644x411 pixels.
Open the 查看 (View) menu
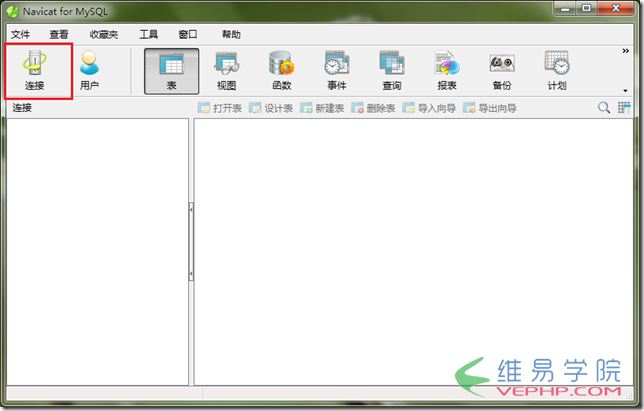[59, 34]
